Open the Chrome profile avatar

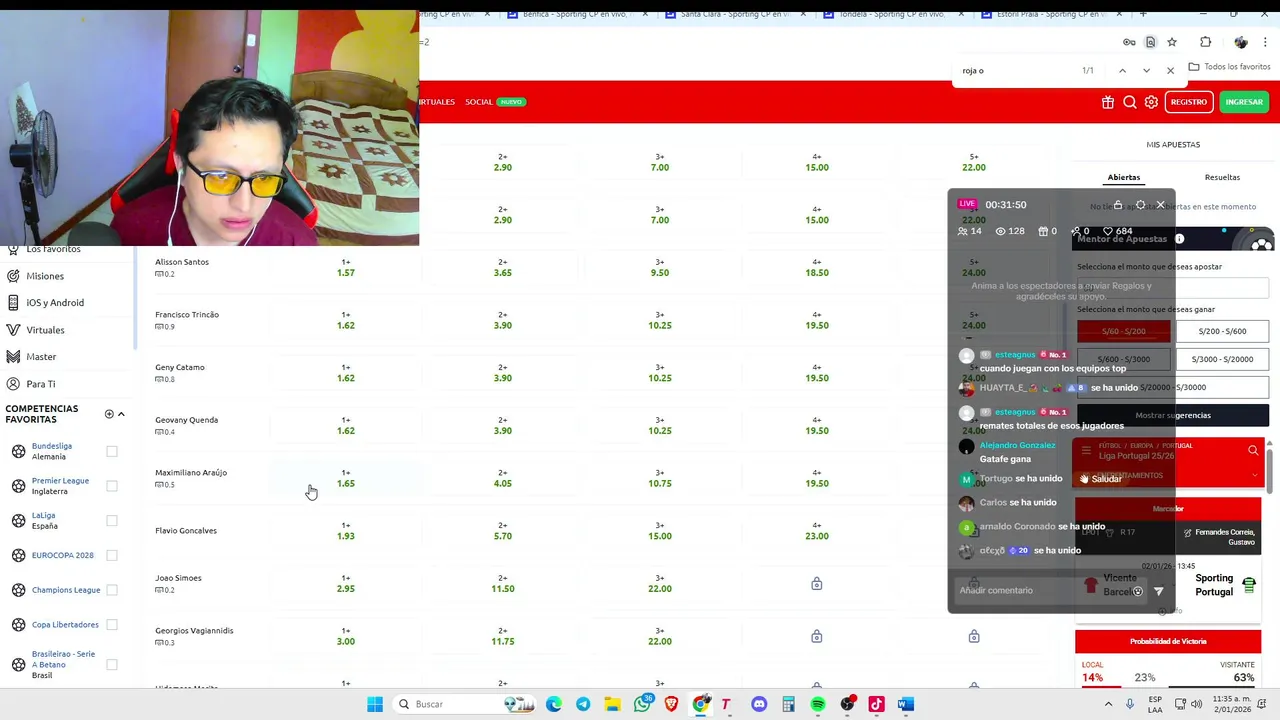coord(1241,42)
